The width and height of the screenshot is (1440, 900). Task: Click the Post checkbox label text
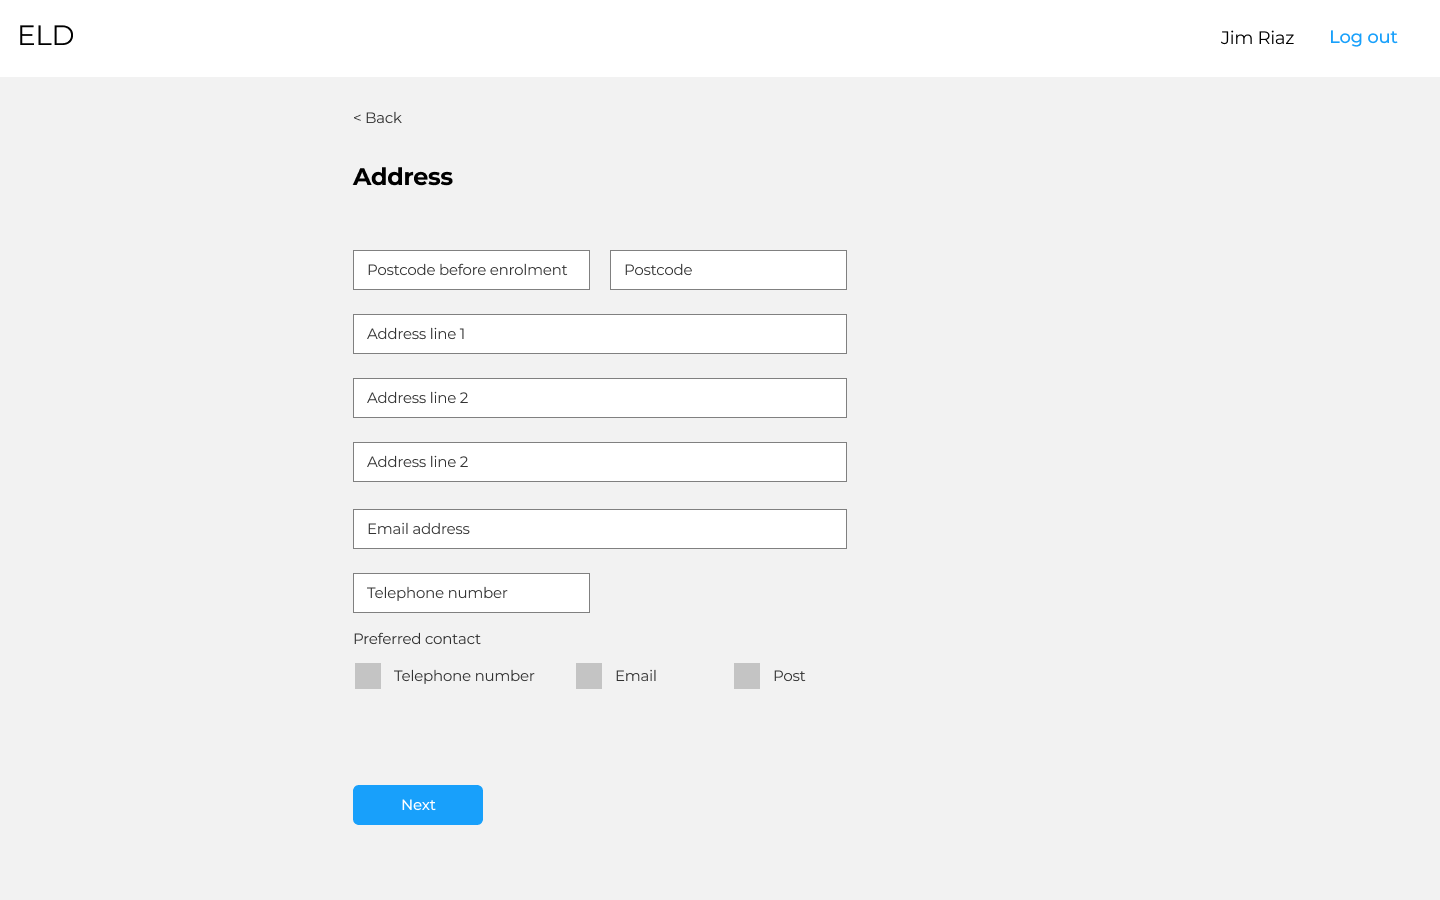click(x=789, y=676)
